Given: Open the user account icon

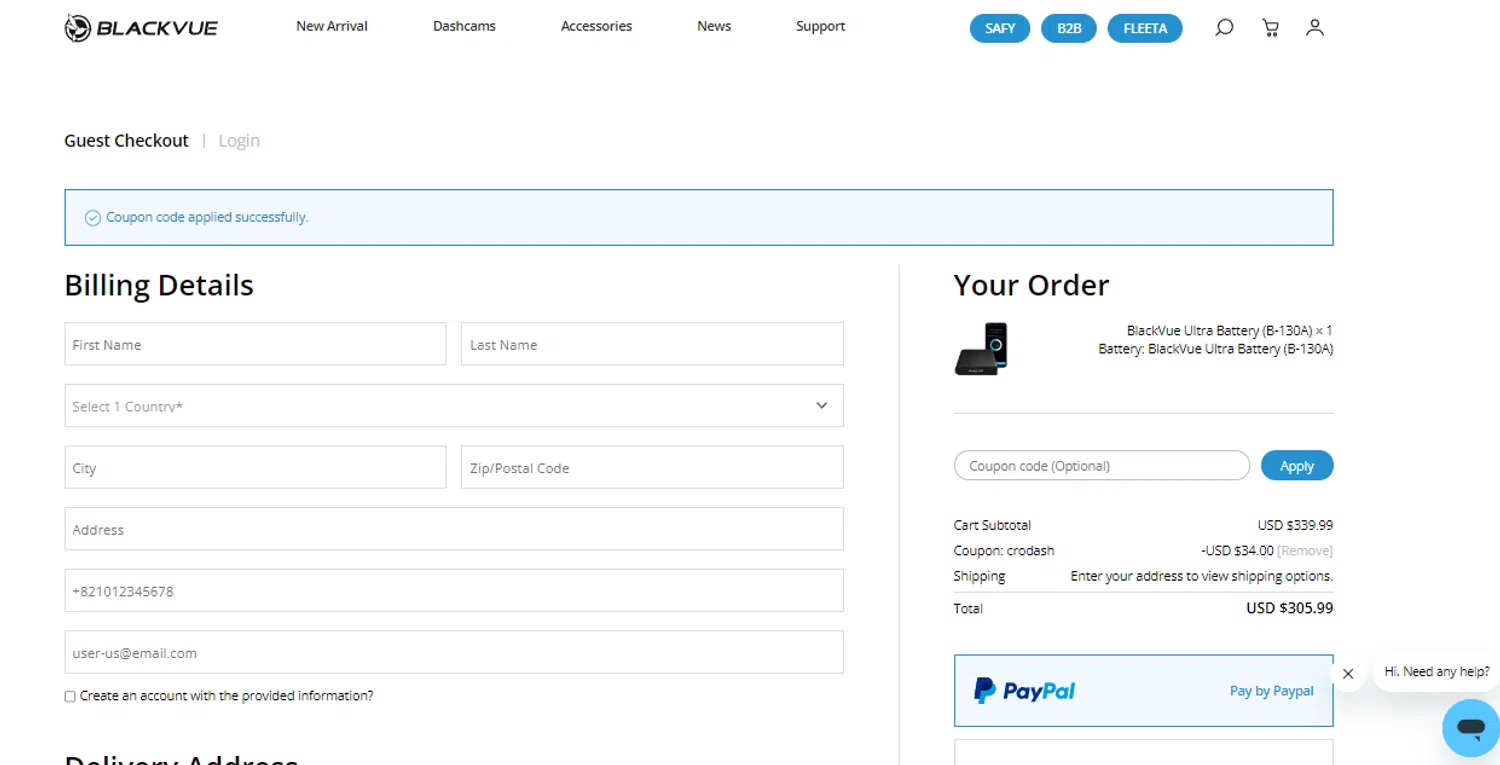Looking at the screenshot, I should click(1315, 28).
